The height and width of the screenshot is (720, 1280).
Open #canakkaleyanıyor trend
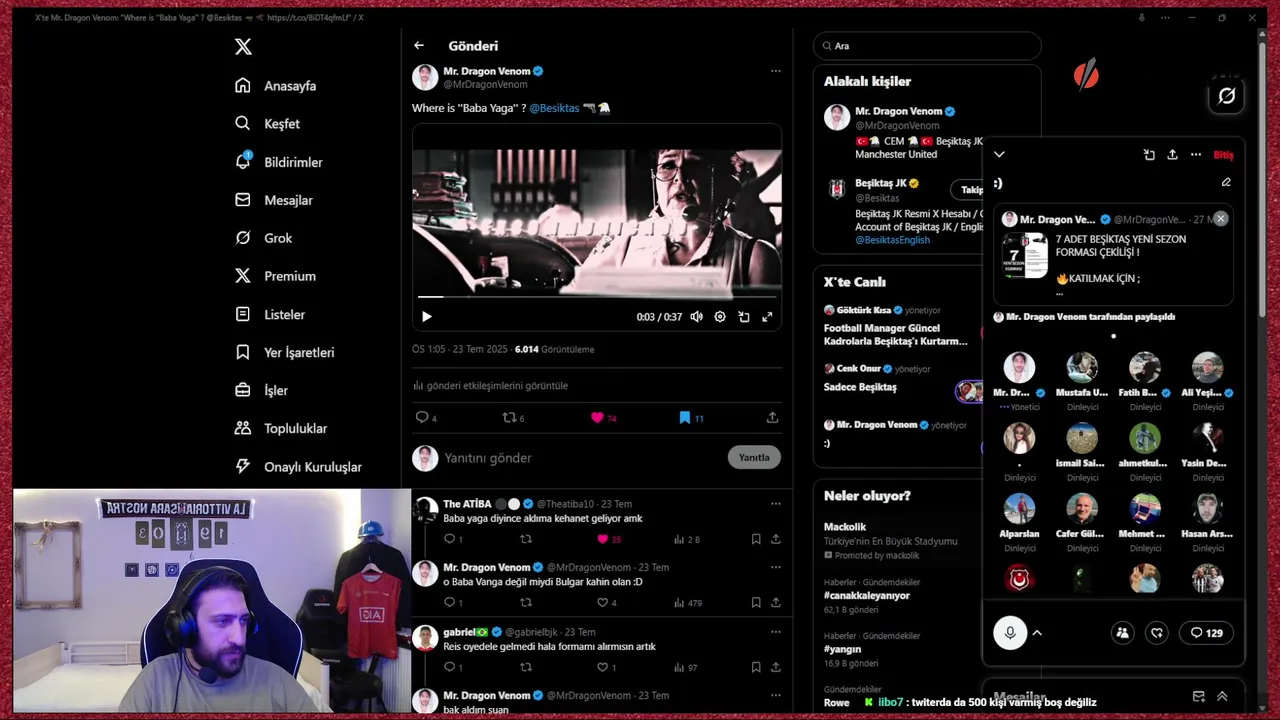tap(867, 596)
